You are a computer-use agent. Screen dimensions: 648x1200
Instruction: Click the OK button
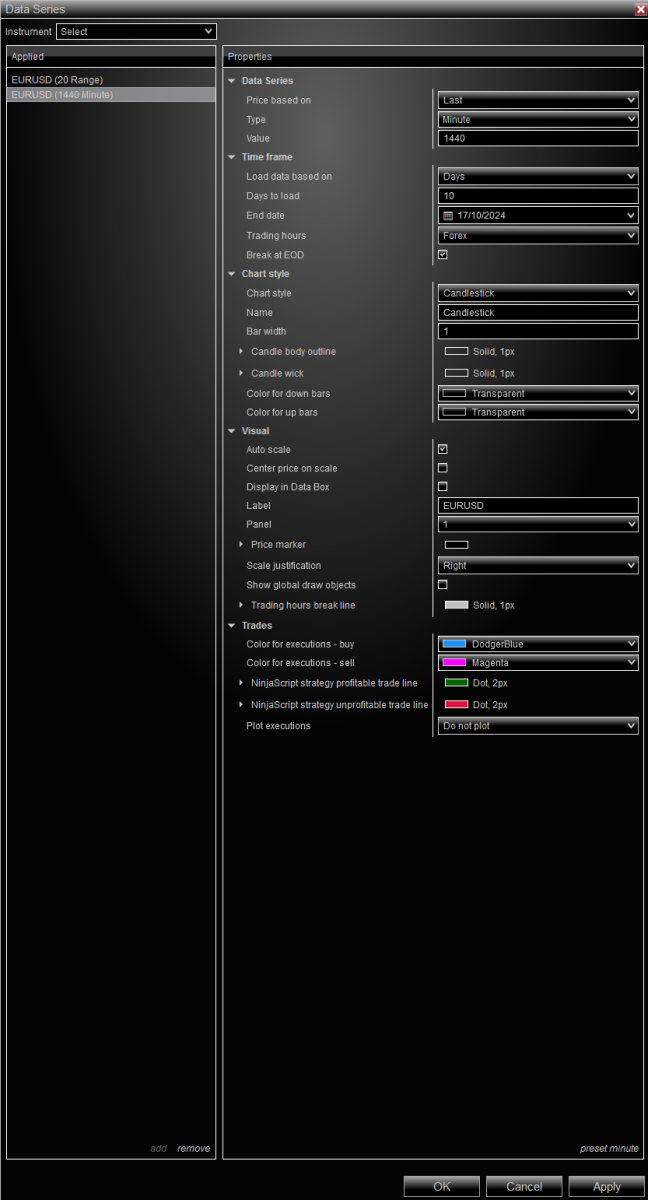pos(442,1186)
